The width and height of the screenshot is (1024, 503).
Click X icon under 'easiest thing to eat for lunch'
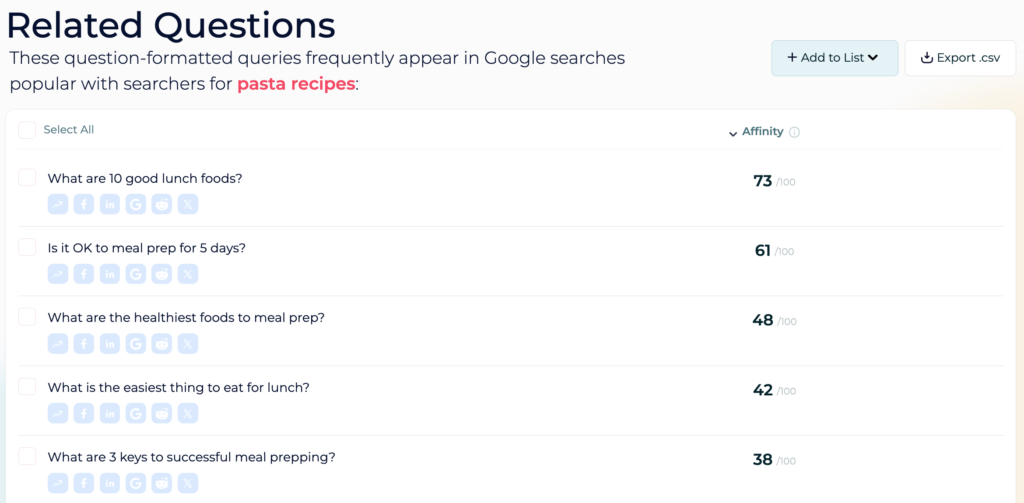point(188,413)
